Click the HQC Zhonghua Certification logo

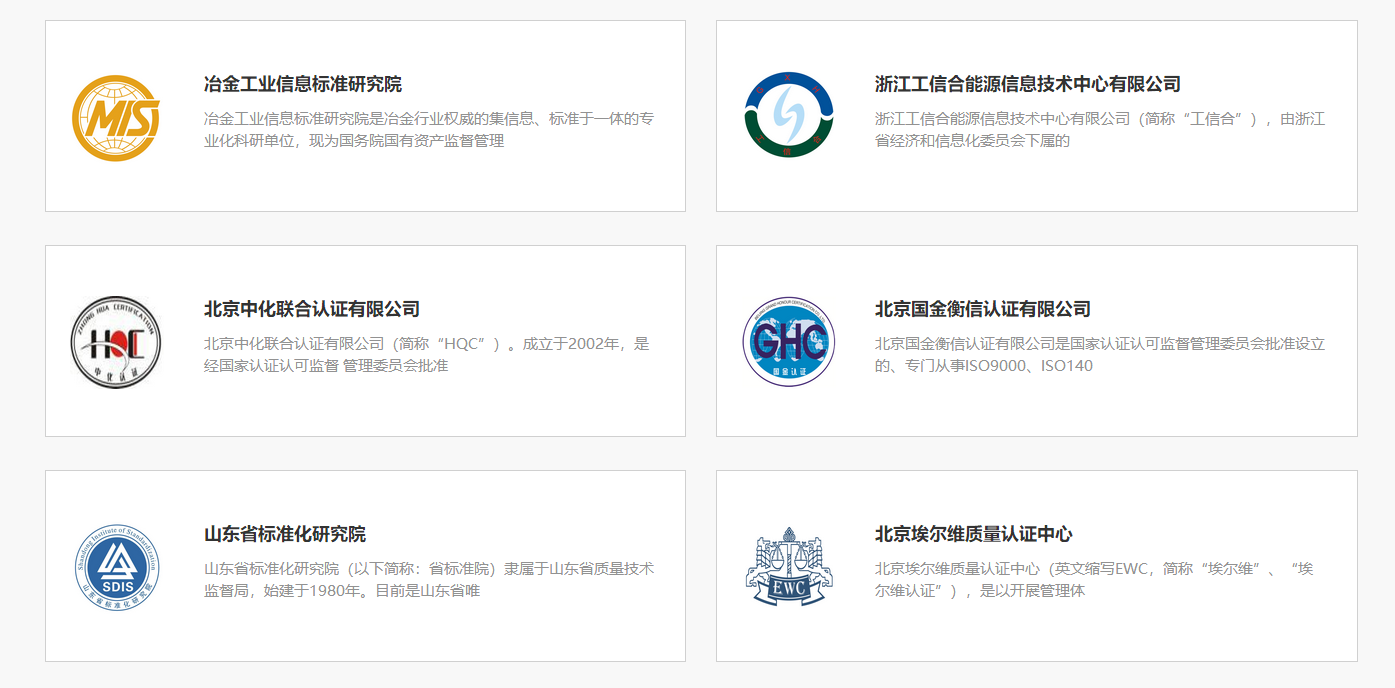click(x=116, y=342)
